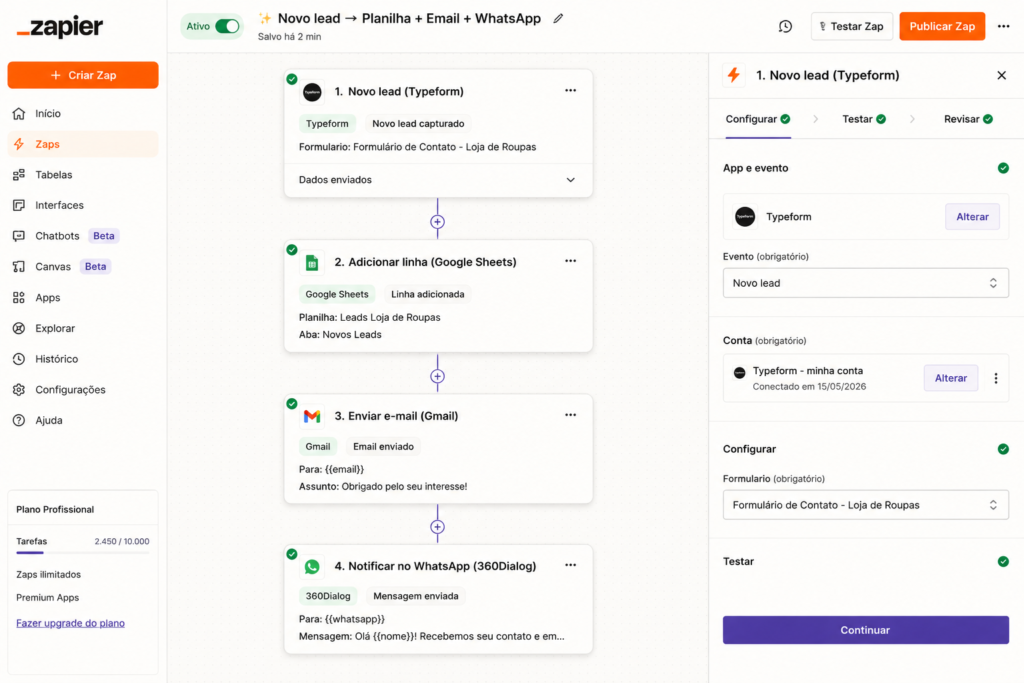The image size is (1024, 683).
Task: Click the Continuar button
Action: pyautogui.click(x=865, y=630)
